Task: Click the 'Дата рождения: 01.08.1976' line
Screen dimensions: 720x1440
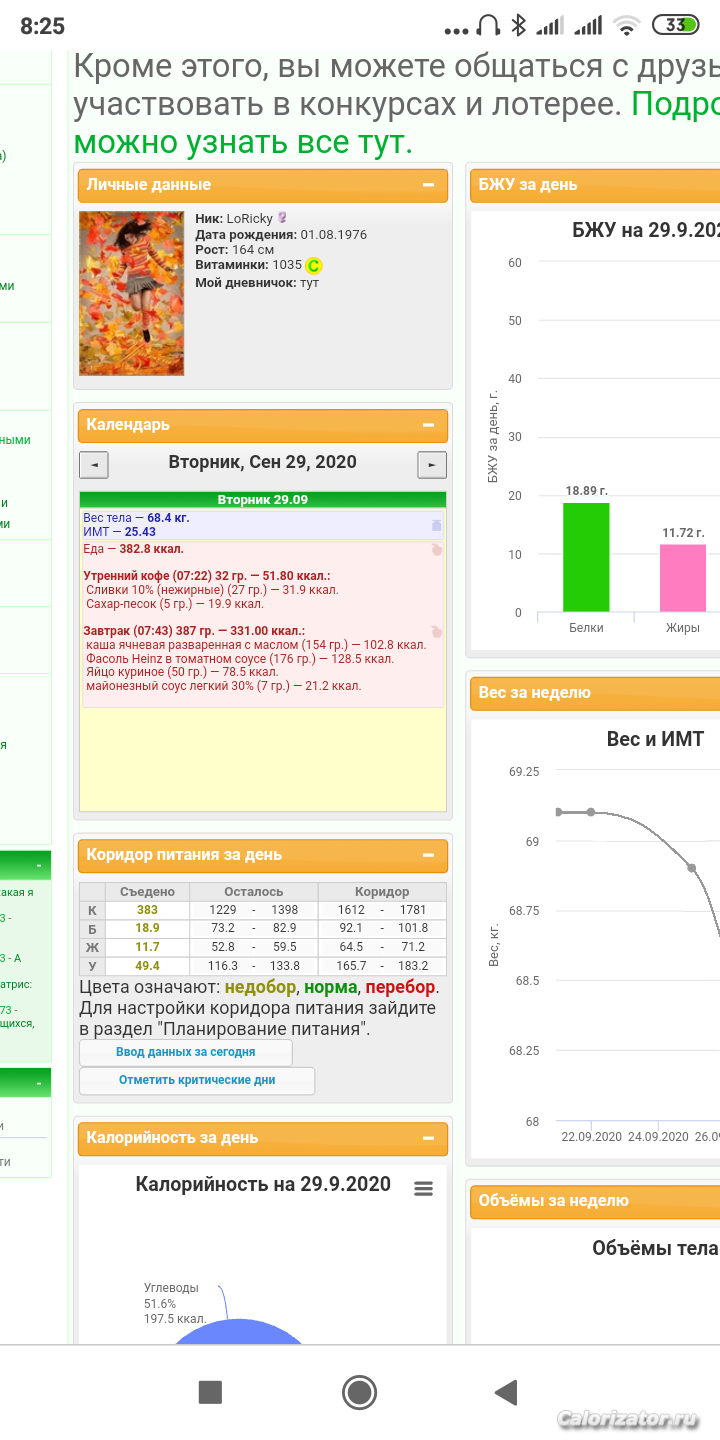Action: coord(281,235)
